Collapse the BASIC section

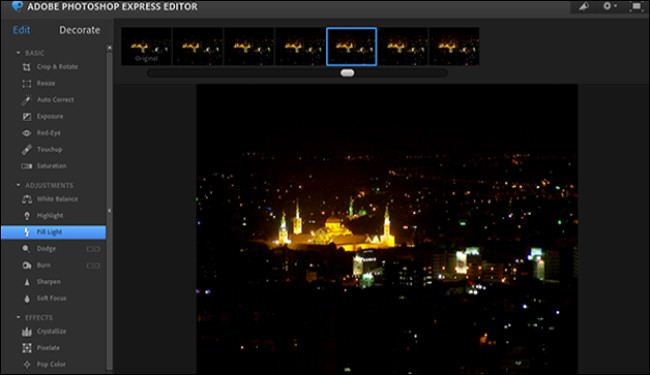point(18,53)
